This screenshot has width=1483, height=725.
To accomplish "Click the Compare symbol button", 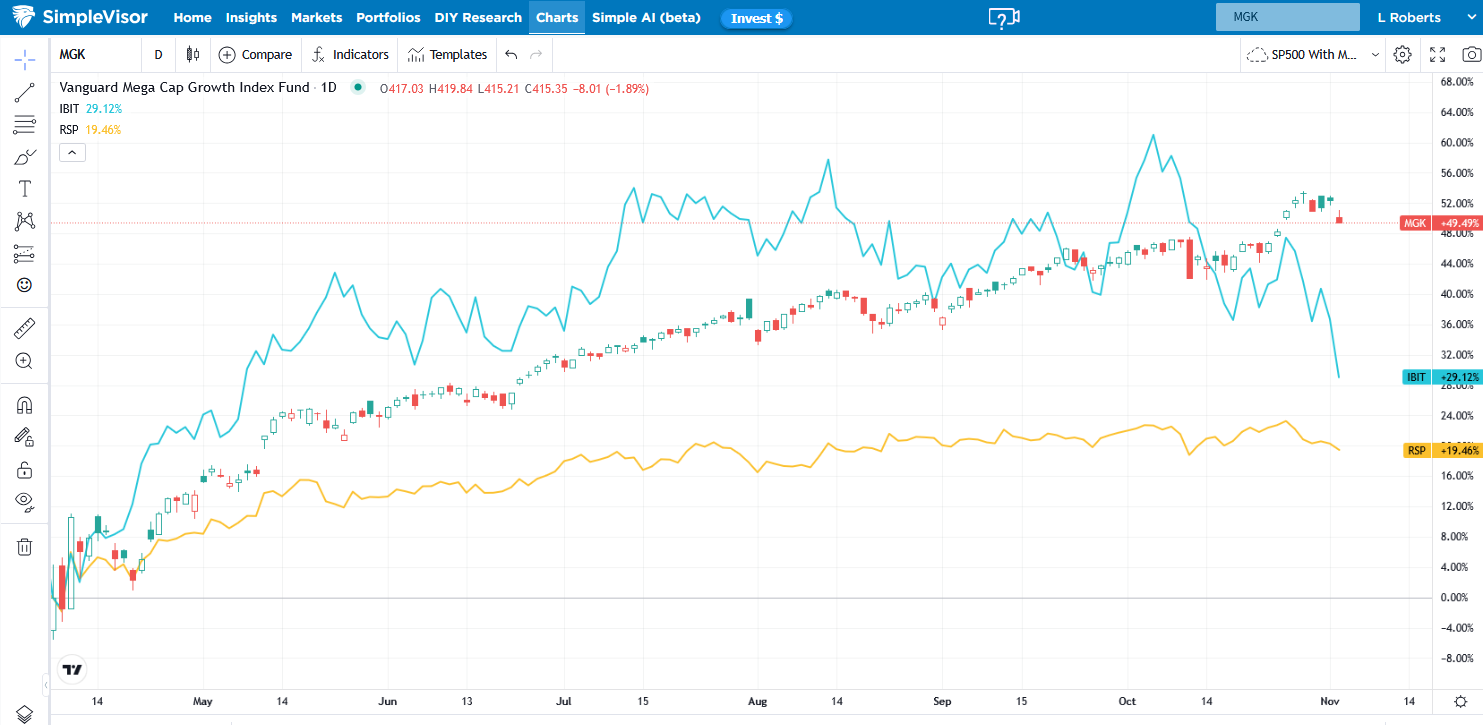I will [x=255, y=55].
